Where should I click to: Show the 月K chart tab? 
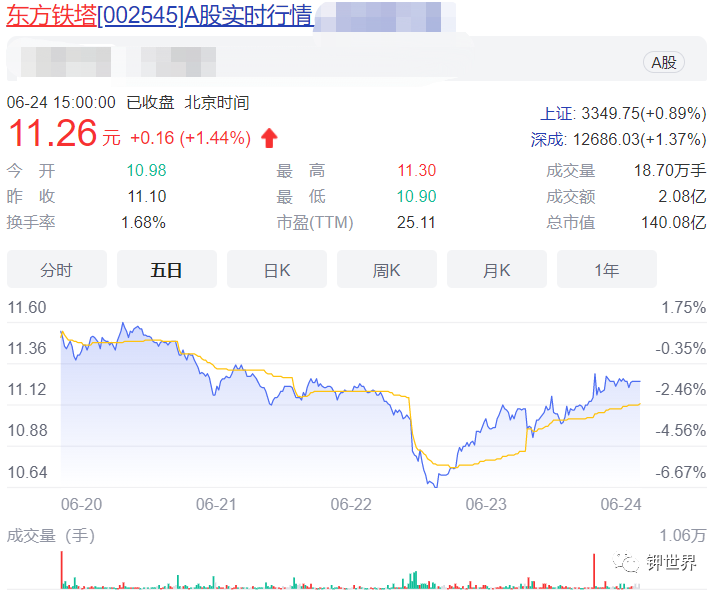point(497,270)
